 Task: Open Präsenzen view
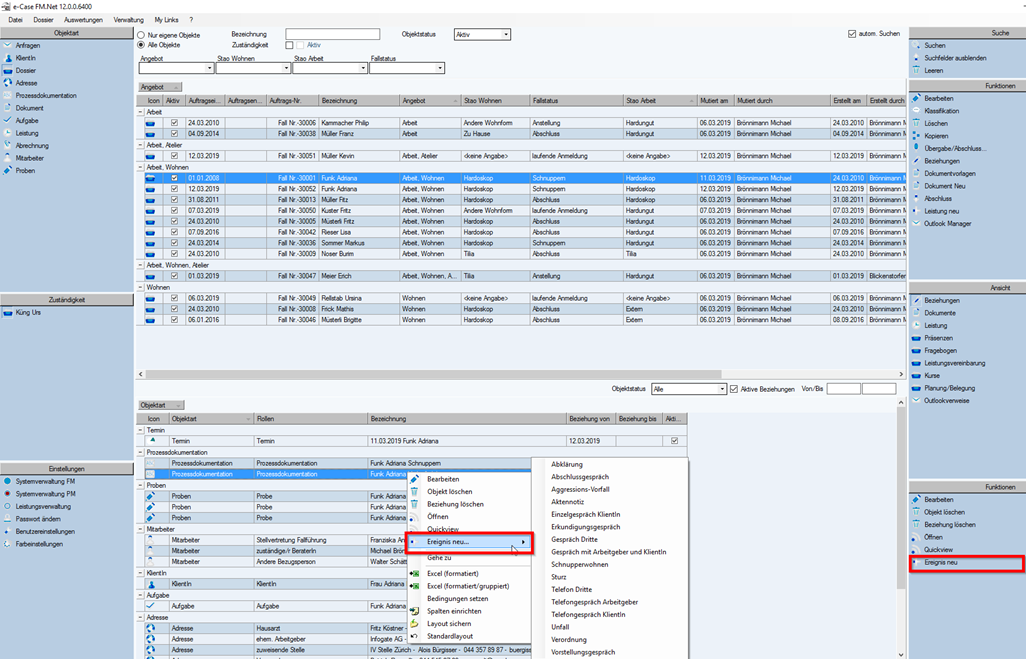(938, 338)
